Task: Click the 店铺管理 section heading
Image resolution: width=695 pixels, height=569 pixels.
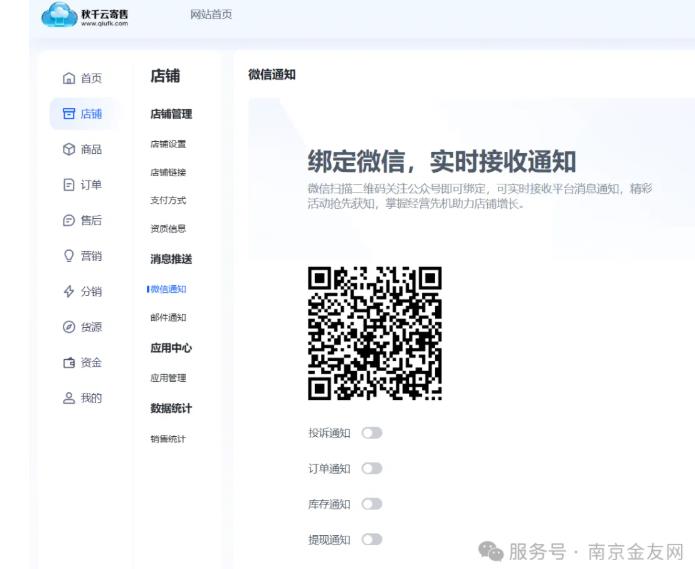Action: coord(171,114)
